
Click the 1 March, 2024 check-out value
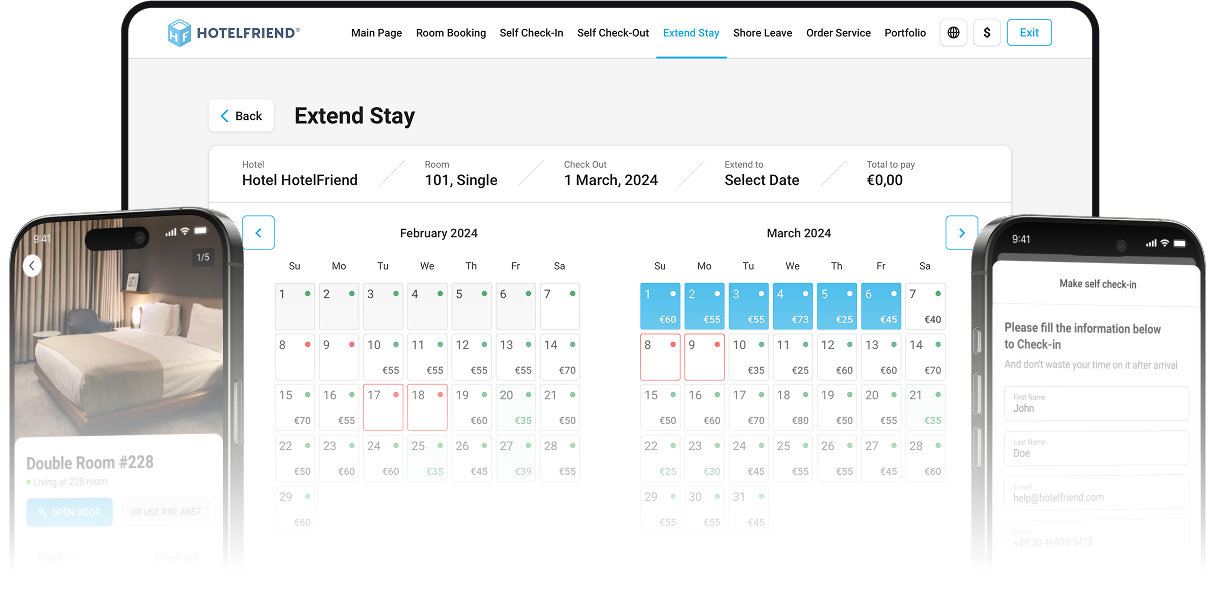tap(611, 181)
